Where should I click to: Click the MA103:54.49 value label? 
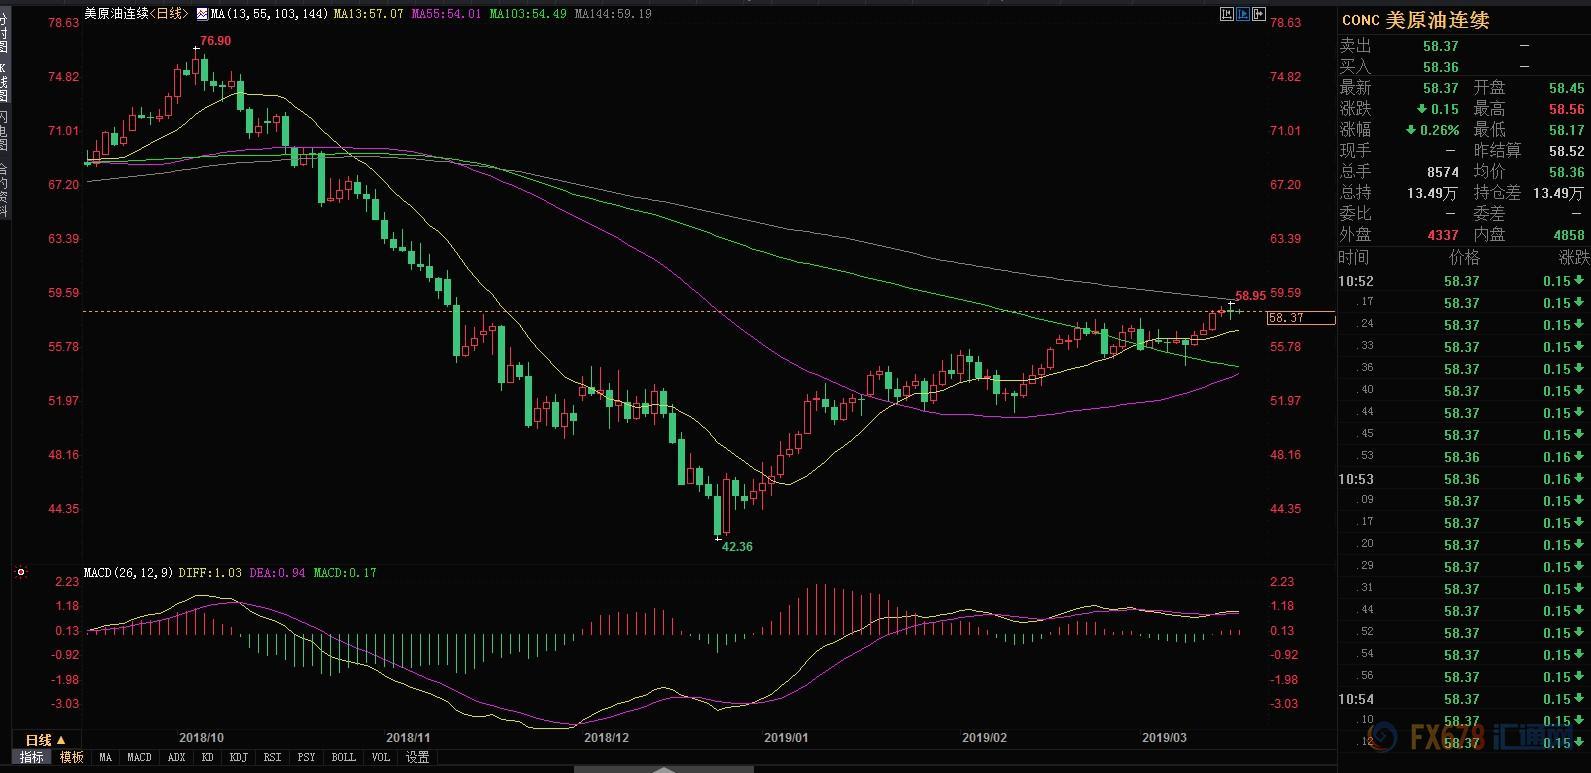528,14
